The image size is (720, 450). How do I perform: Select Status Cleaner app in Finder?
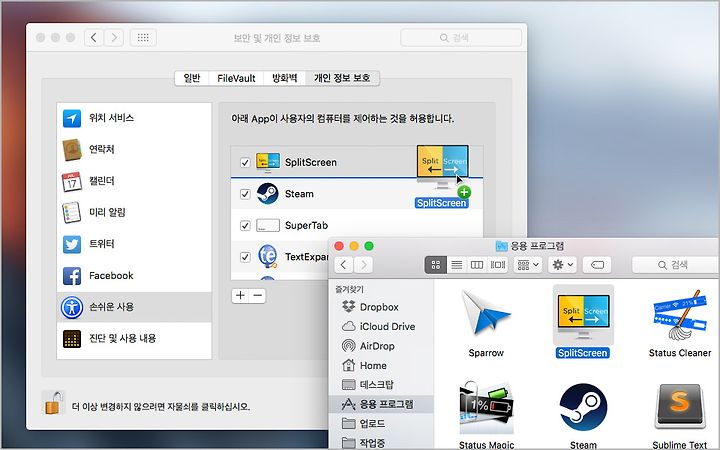(x=680, y=321)
